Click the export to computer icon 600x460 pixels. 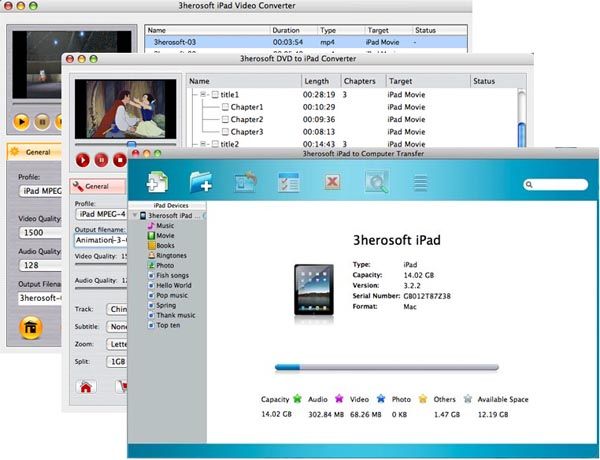coord(245,182)
